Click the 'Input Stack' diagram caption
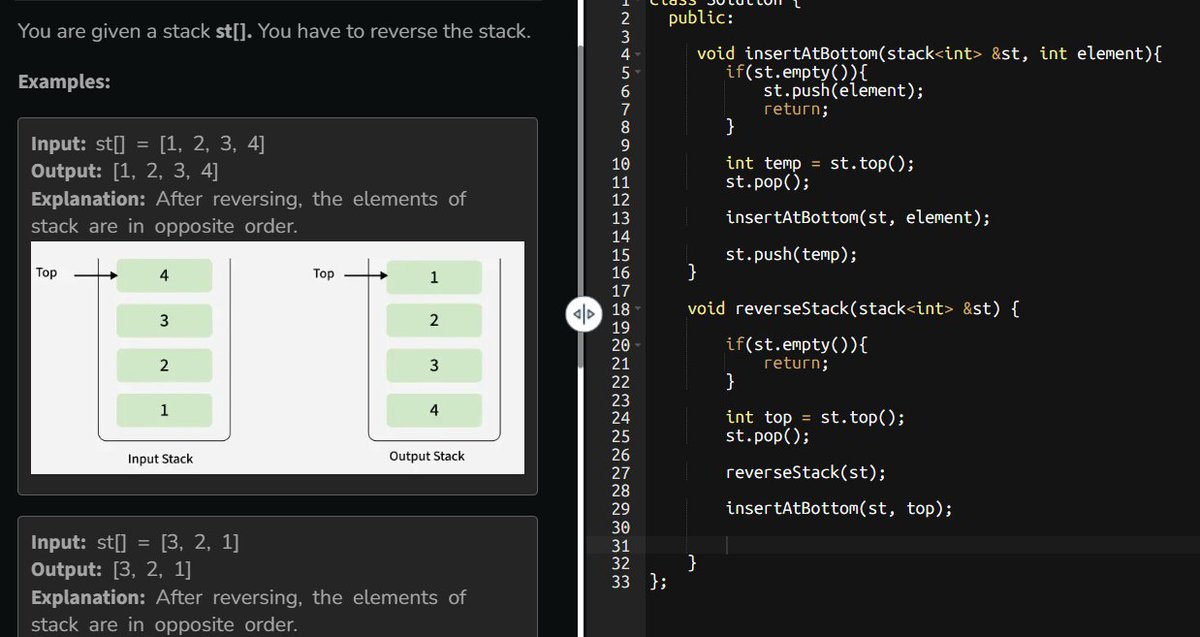The height and width of the screenshot is (637, 1200). pyautogui.click(x=160, y=459)
